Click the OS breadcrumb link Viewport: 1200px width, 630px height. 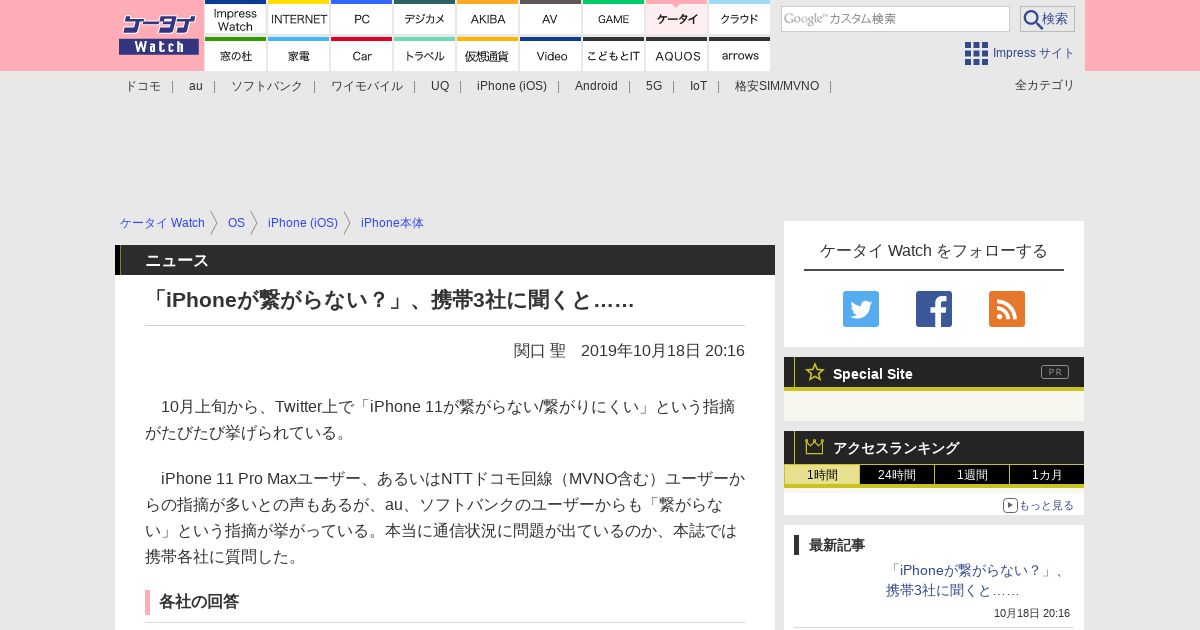[236, 223]
